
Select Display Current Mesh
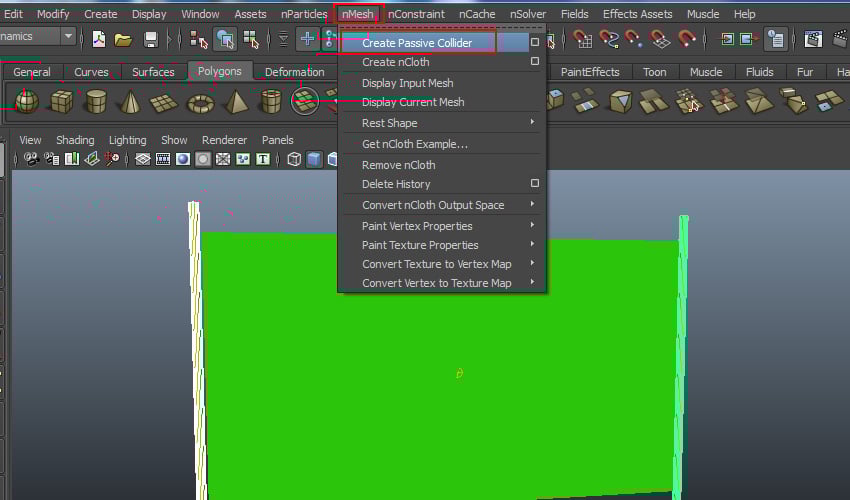[x=413, y=102]
